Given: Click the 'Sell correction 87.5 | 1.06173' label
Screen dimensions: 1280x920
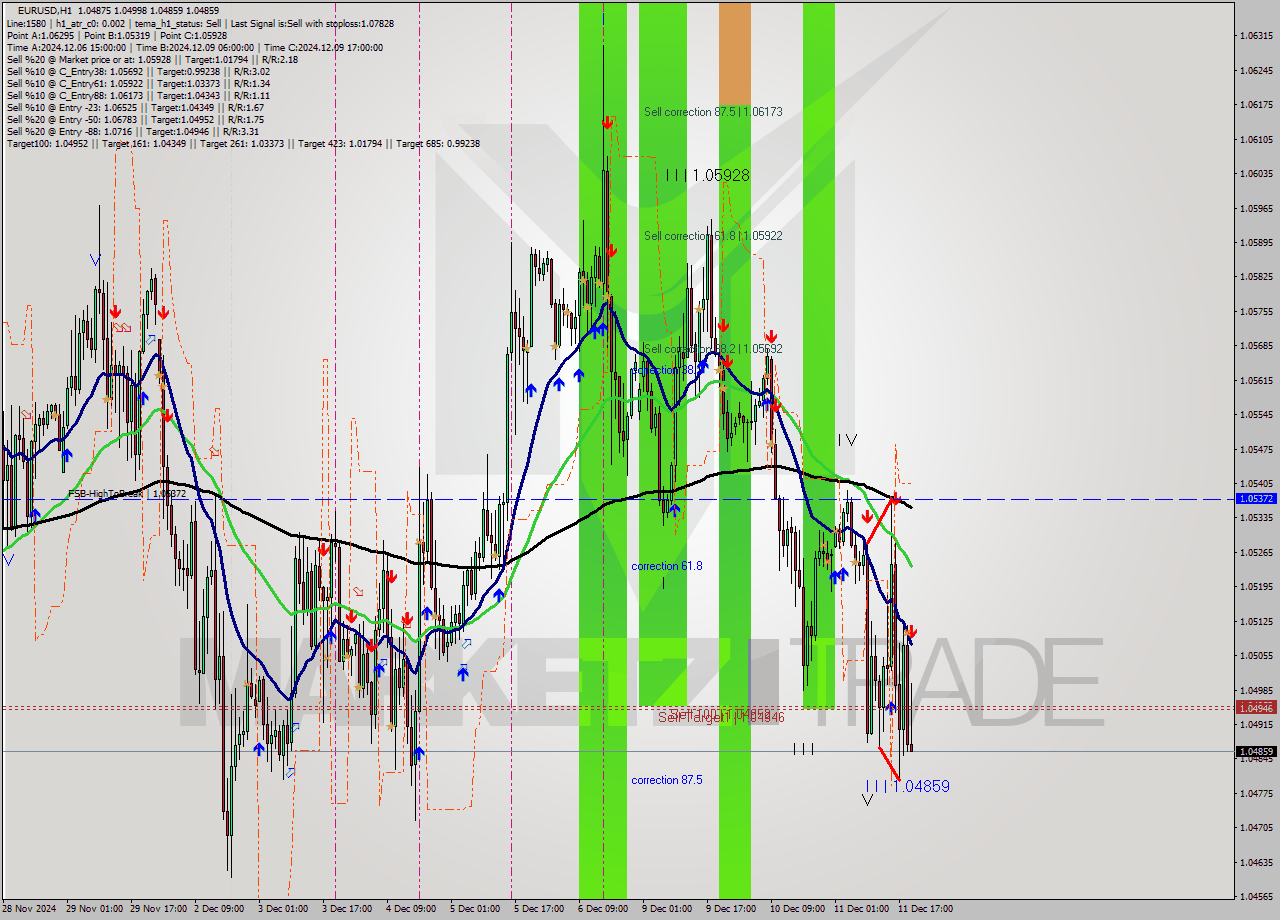Looking at the screenshot, I should point(713,112).
